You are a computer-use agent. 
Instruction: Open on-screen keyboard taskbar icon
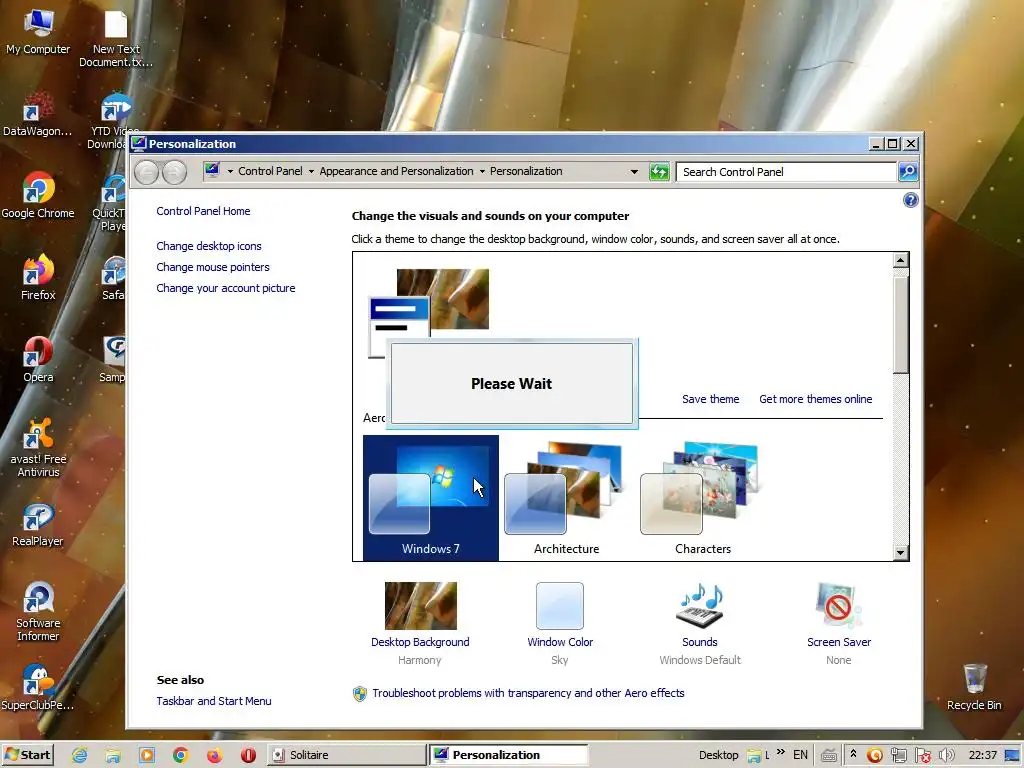(x=829, y=756)
